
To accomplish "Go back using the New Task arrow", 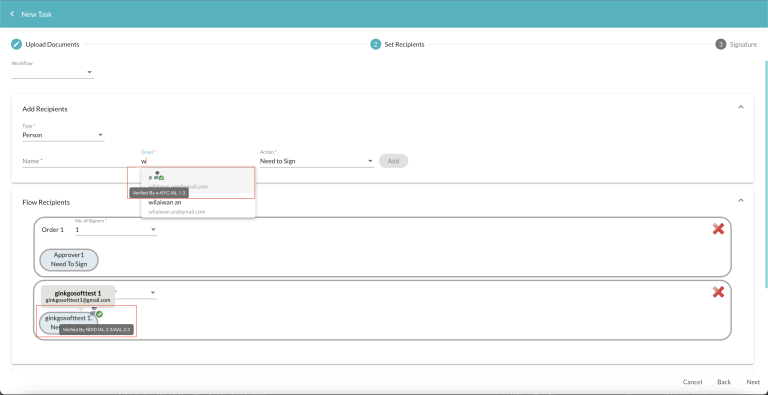I will tap(12, 14).
